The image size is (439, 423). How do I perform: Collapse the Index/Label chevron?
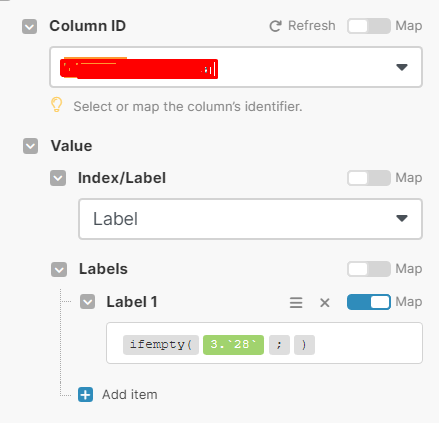[58, 178]
